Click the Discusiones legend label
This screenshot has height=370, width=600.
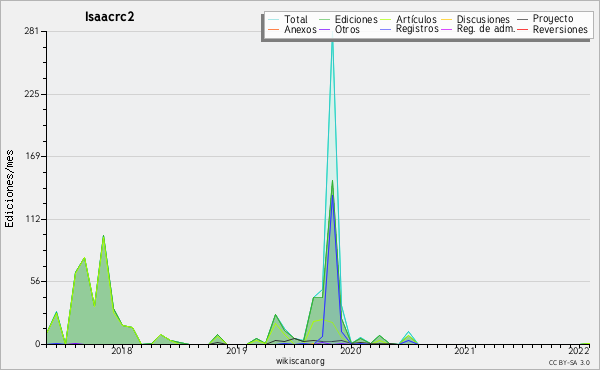[x=483, y=19]
